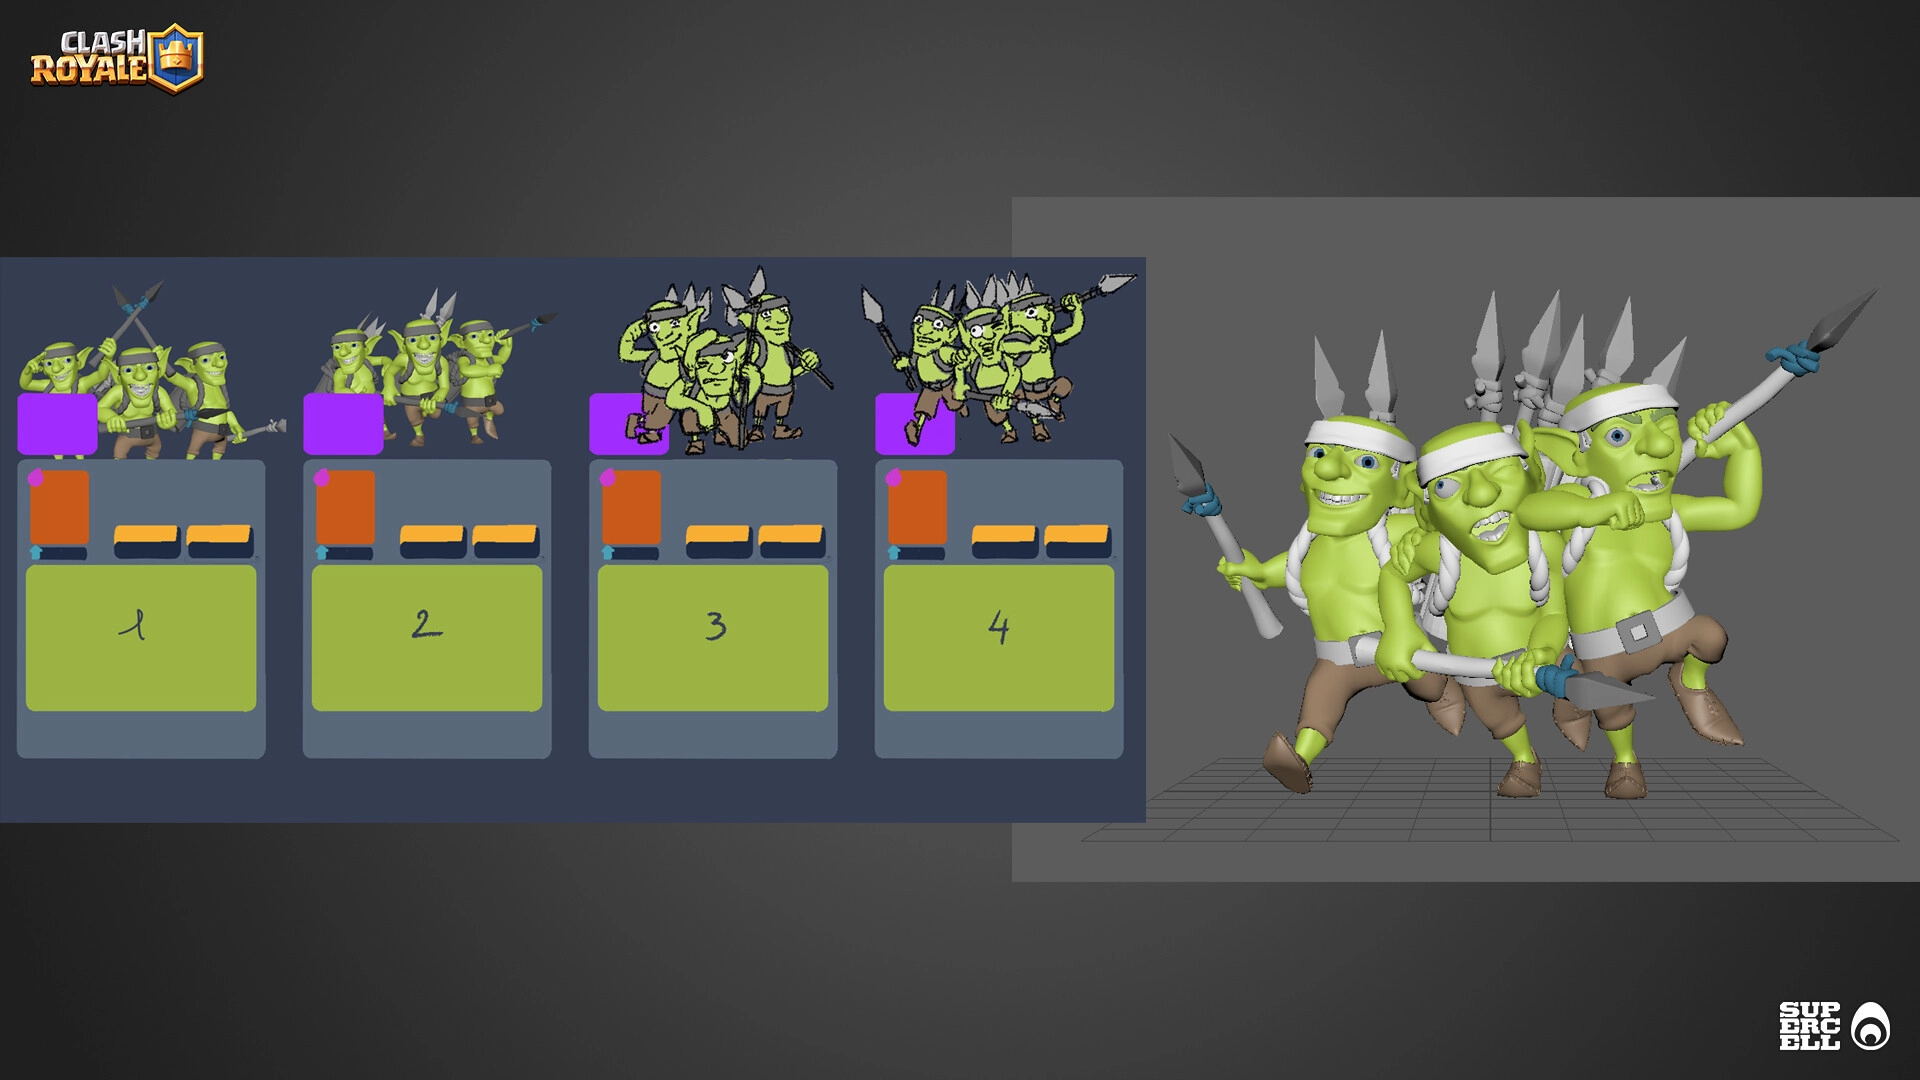Click the blue upgrade arrow on card 1
This screenshot has height=1080, width=1920.
(x=37, y=552)
